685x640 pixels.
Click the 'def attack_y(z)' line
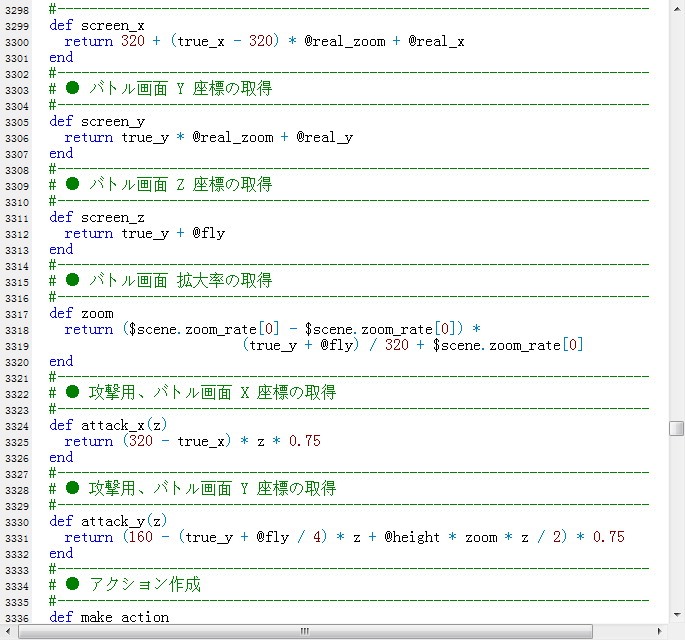(108, 521)
